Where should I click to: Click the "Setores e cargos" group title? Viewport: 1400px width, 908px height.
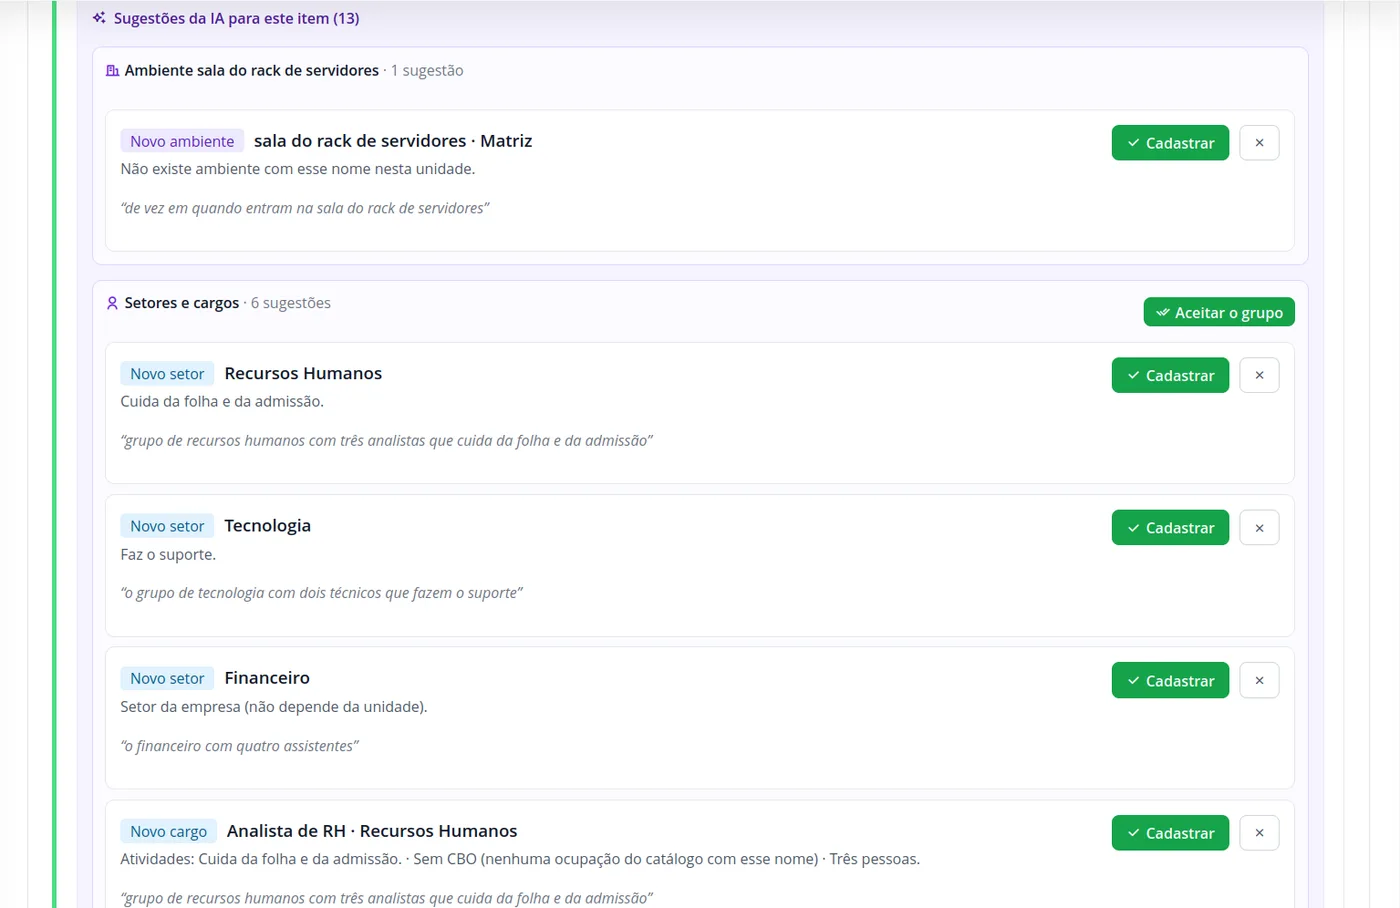(x=182, y=303)
